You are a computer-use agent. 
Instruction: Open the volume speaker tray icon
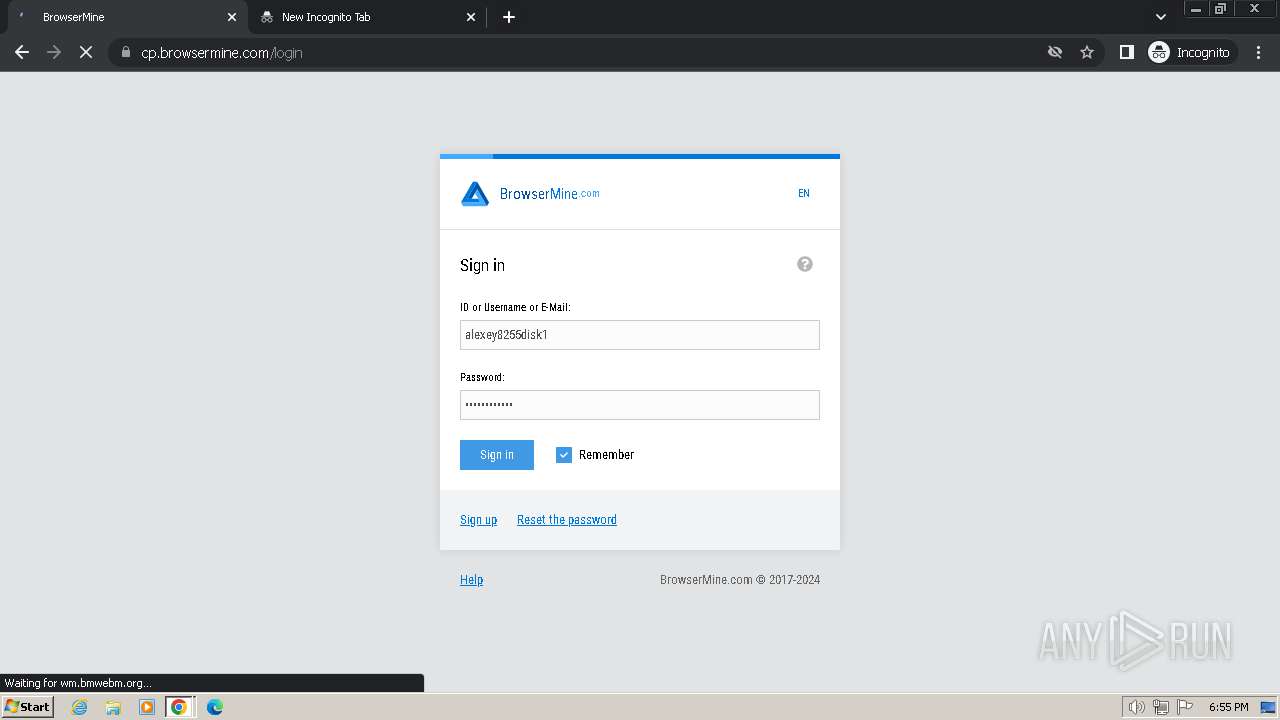tap(1136, 707)
